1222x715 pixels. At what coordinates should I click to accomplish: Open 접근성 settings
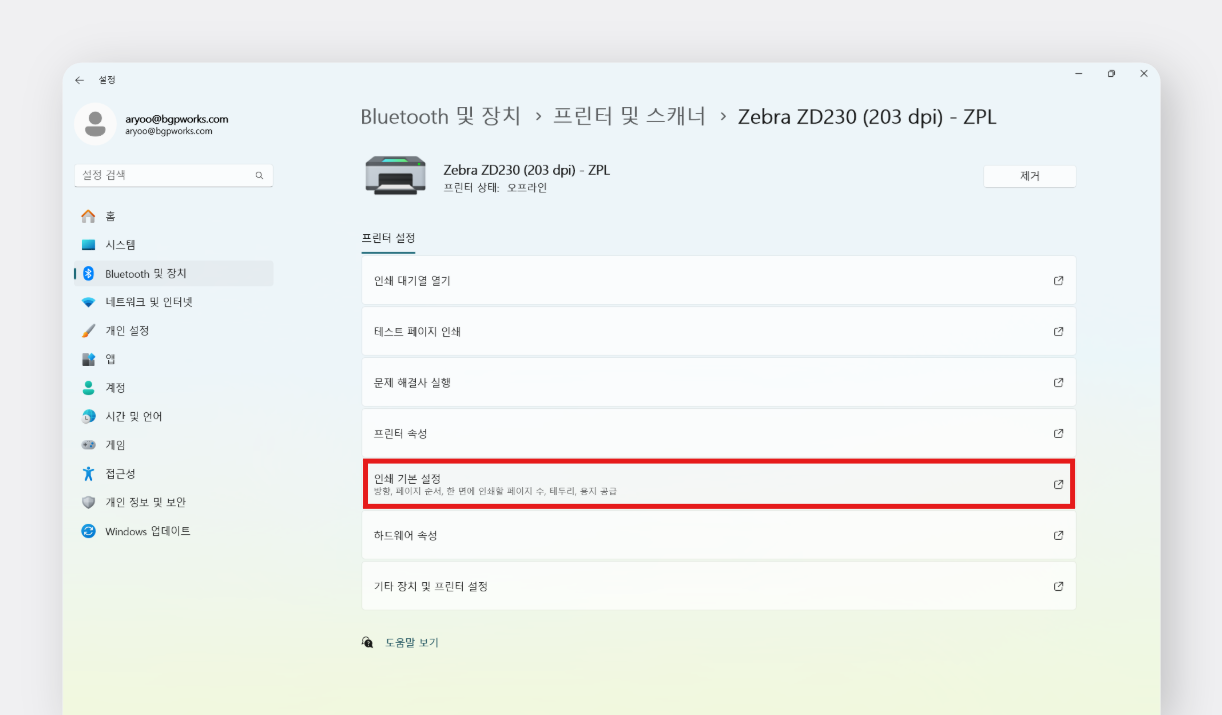pos(120,474)
